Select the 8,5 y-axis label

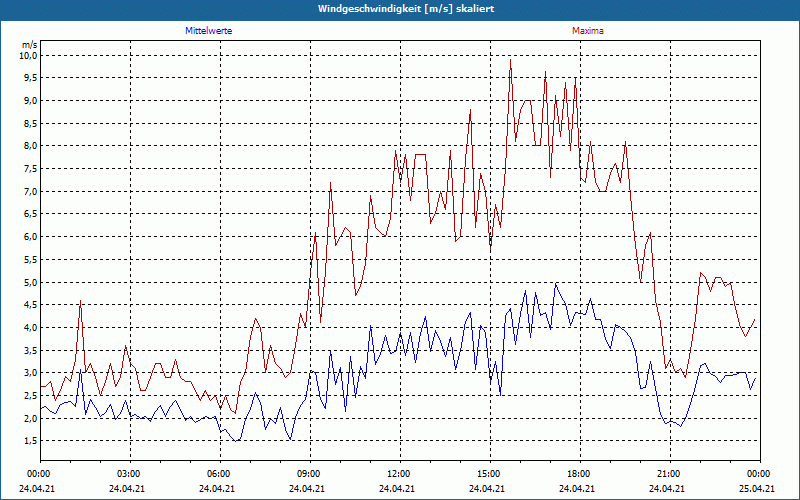(31, 123)
